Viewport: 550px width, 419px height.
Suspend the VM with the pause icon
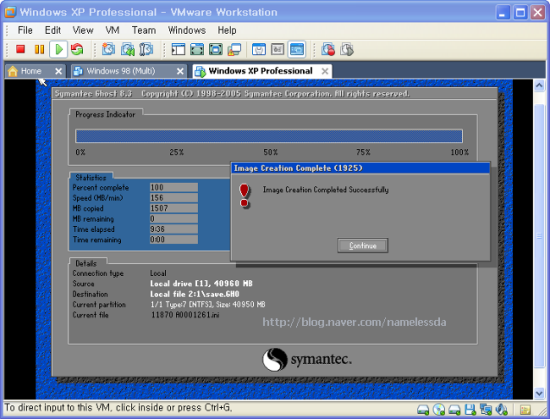coord(39,49)
